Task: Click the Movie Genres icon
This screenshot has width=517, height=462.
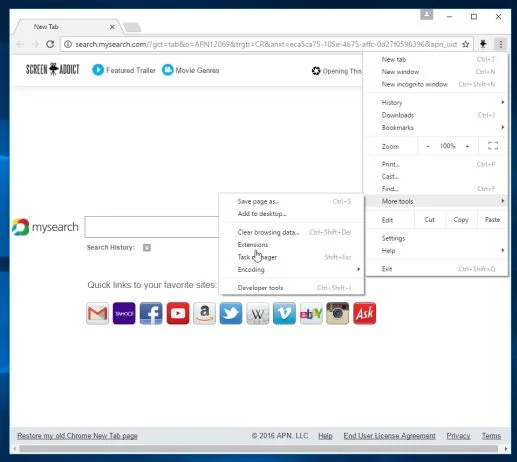Action: pyautogui.click(x=168, y=70)
